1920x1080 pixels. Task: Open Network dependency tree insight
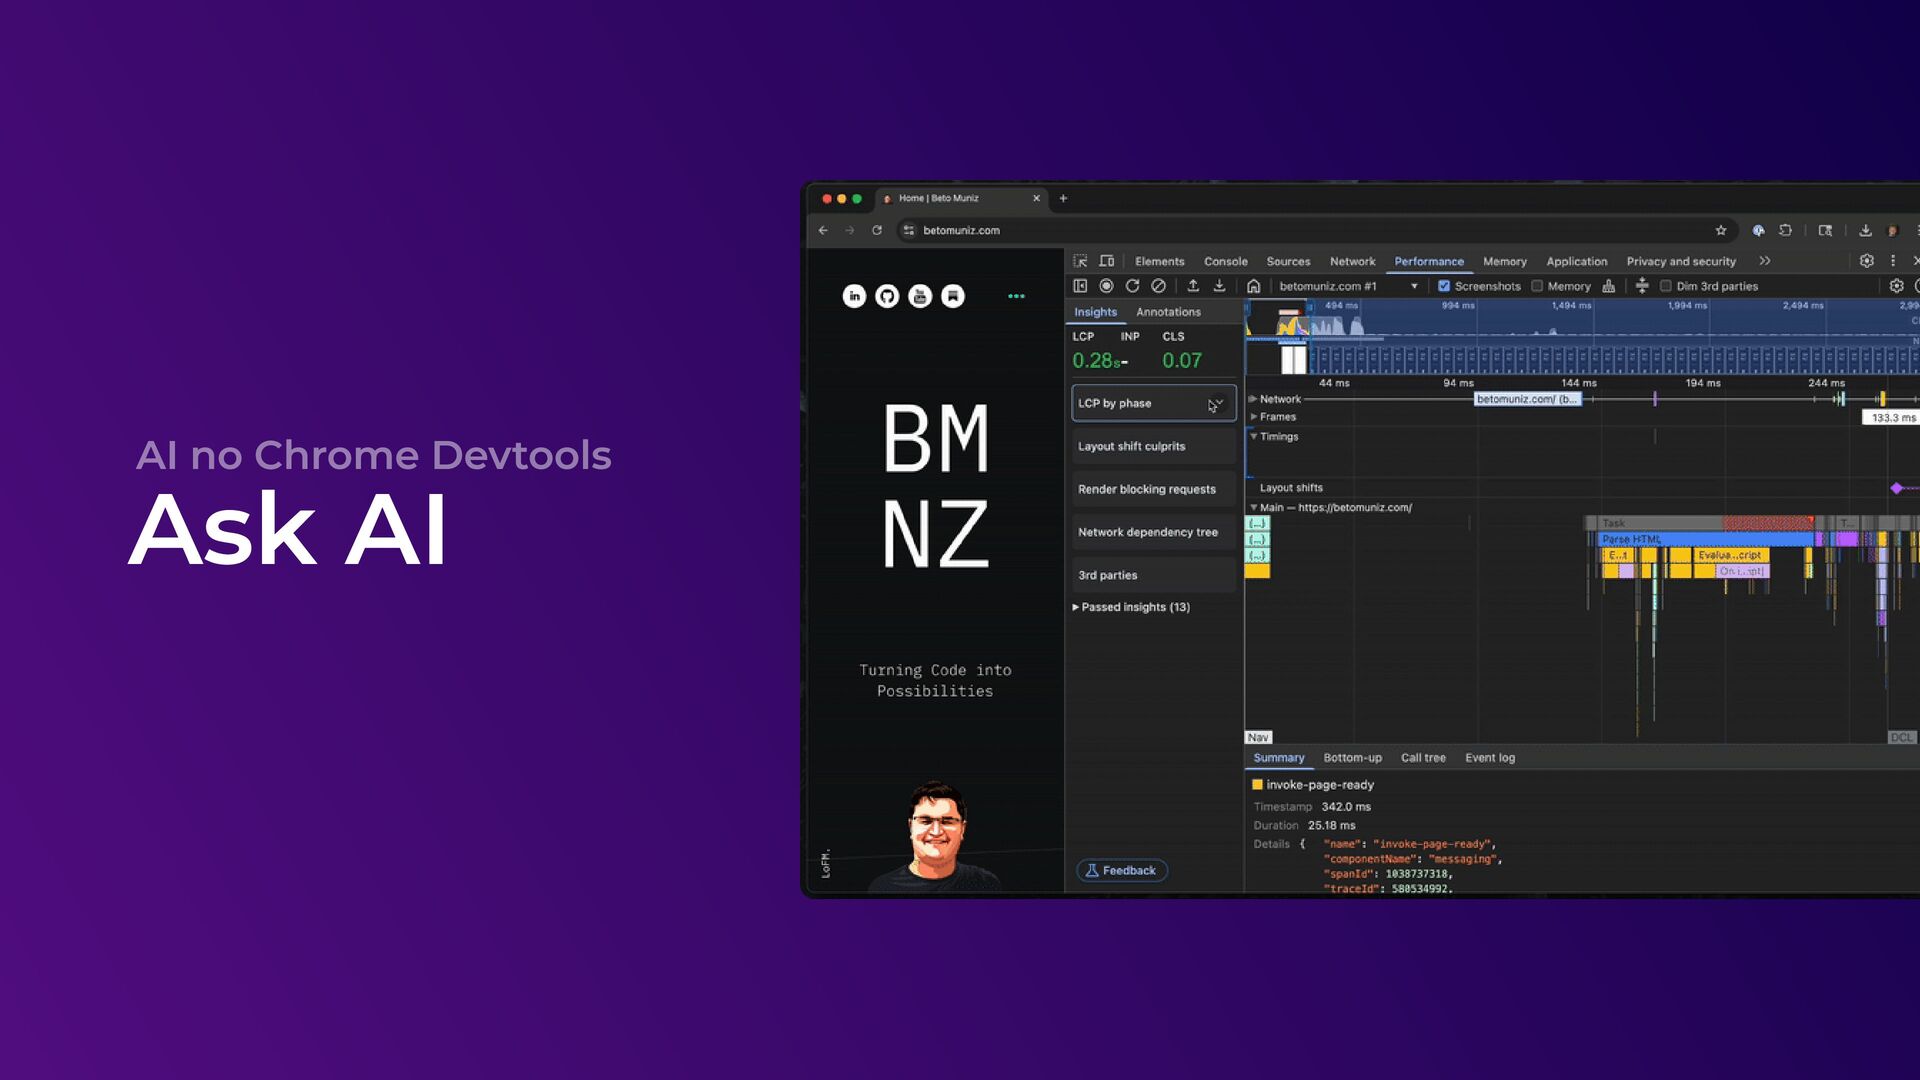(1154, 532)
